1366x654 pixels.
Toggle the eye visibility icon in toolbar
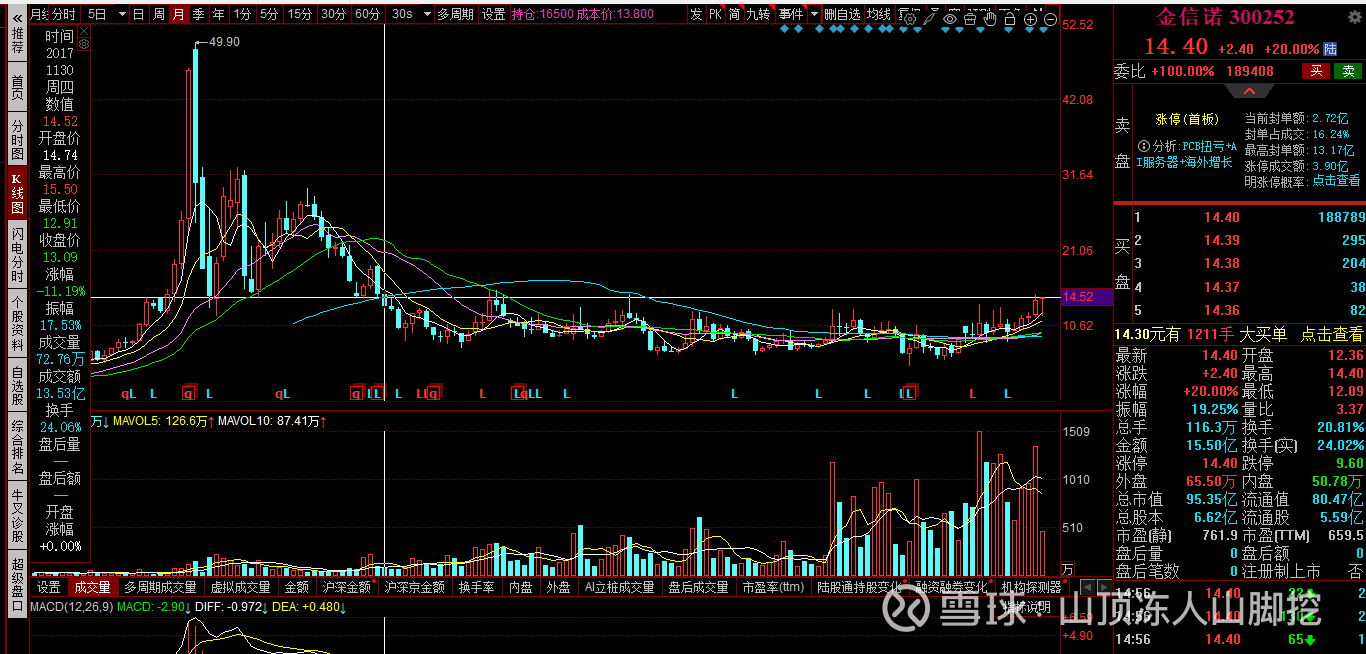pyautogui.click(x=950, y=19)
